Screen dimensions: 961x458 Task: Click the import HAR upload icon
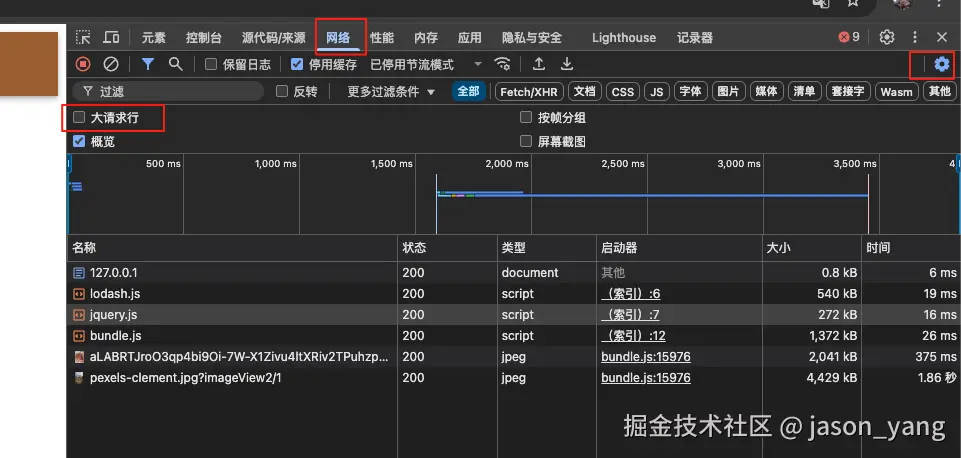click(539, 64)
